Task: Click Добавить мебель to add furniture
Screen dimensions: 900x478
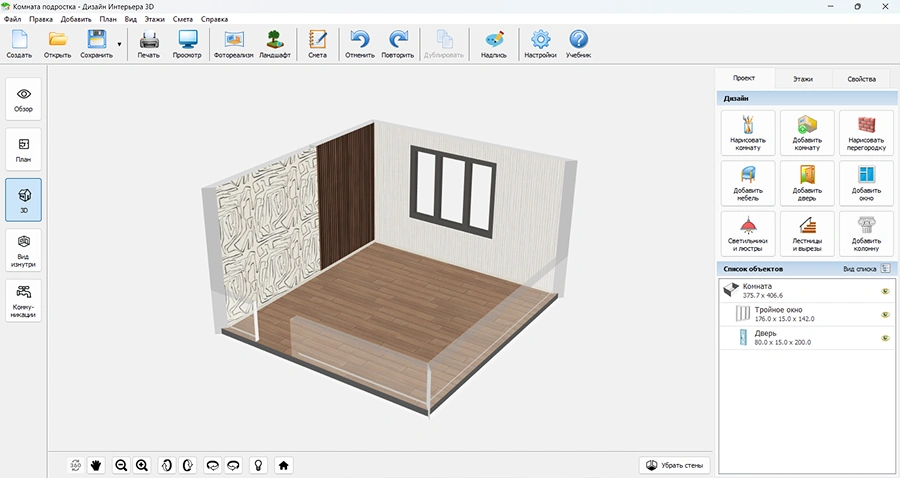Action: tap(747, 183)
